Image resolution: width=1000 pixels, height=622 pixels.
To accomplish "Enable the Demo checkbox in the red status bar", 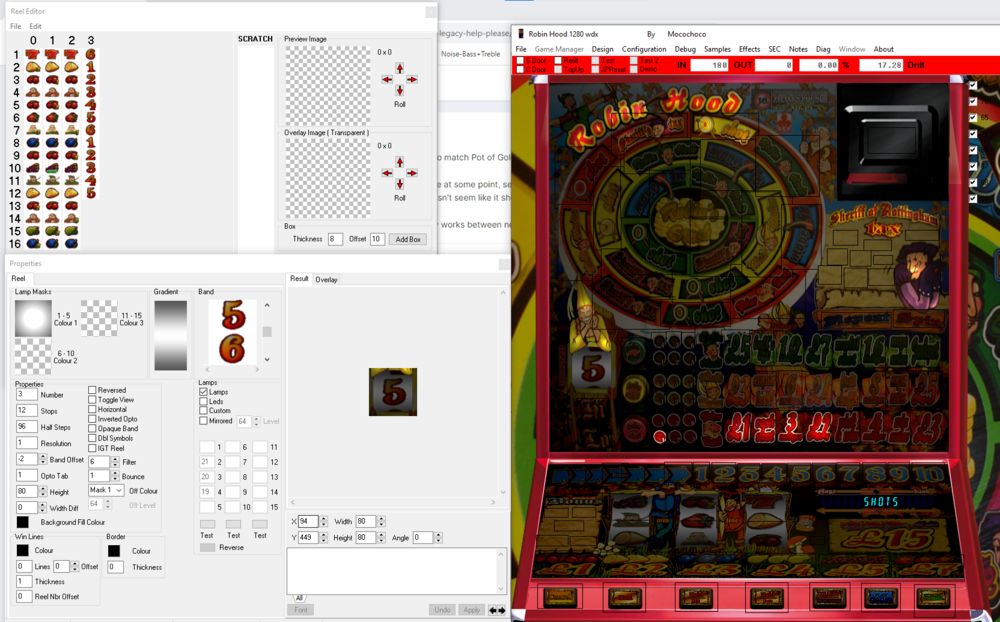I will pos(632,69).
